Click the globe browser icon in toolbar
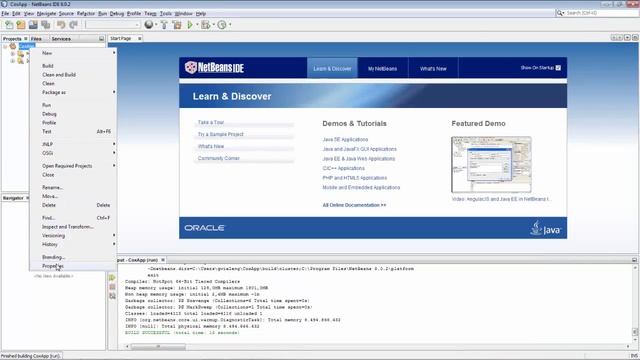The height and width of the screenshot is (360, 640). [x=149, y=25]
